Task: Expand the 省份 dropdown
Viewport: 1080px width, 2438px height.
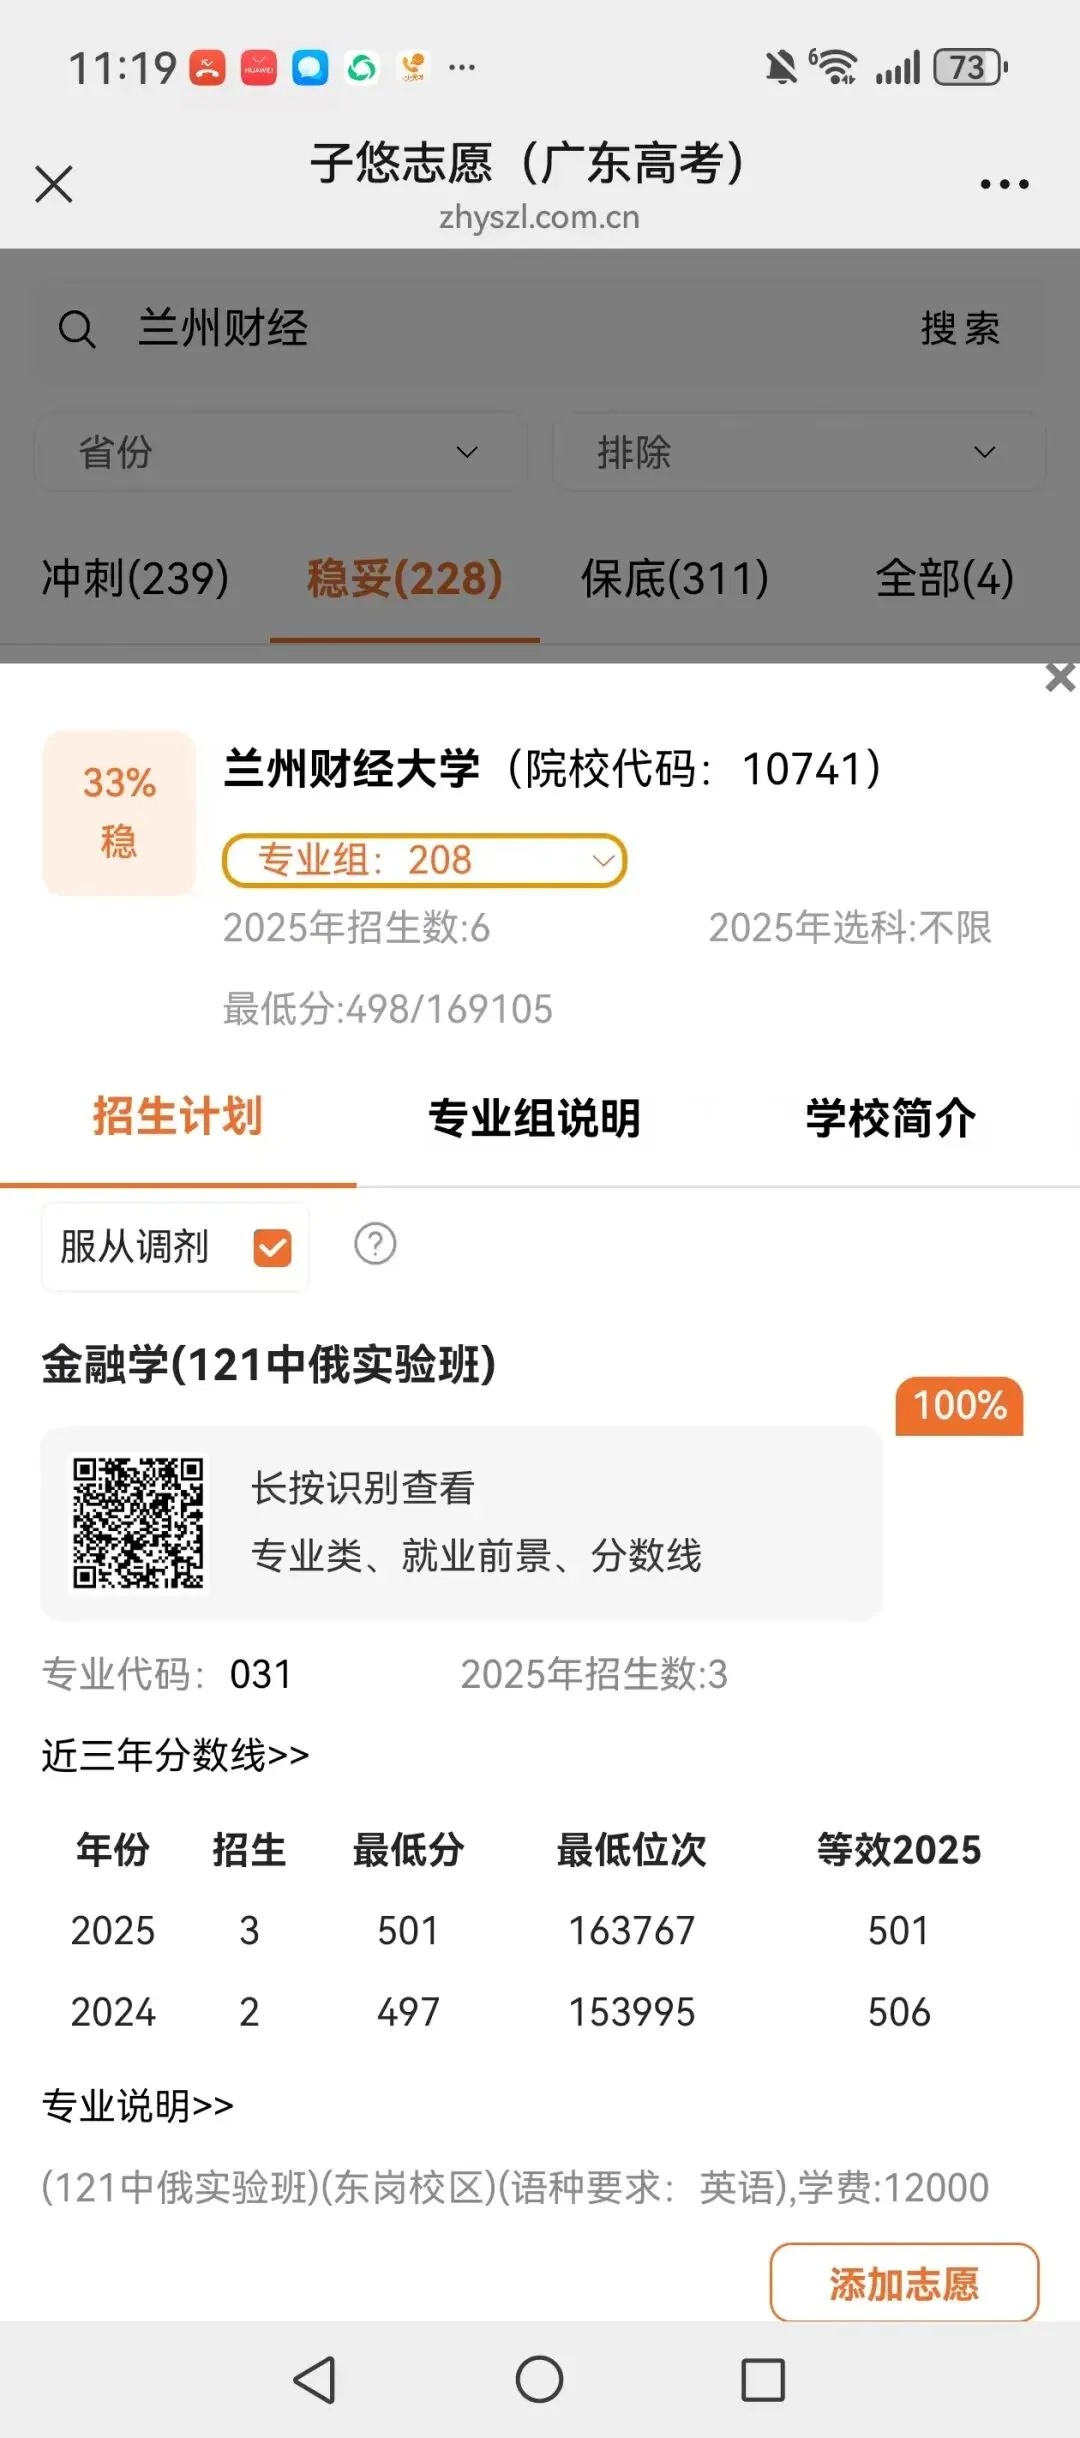Action: coord(281,452)
